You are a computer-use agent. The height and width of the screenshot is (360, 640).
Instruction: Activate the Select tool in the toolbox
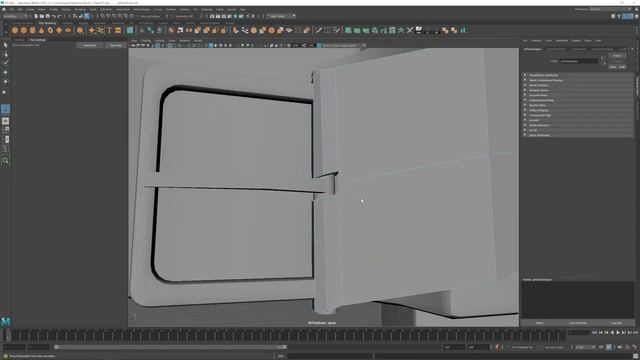pyautogui.click(x=5, y=45)
